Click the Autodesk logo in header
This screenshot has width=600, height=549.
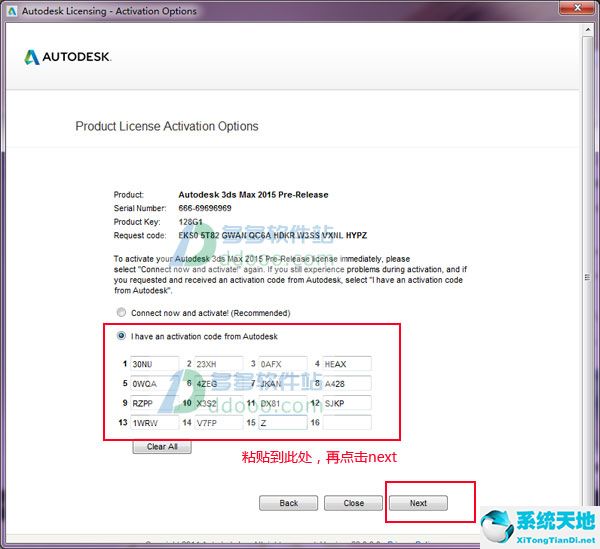(x=67, y=57)
